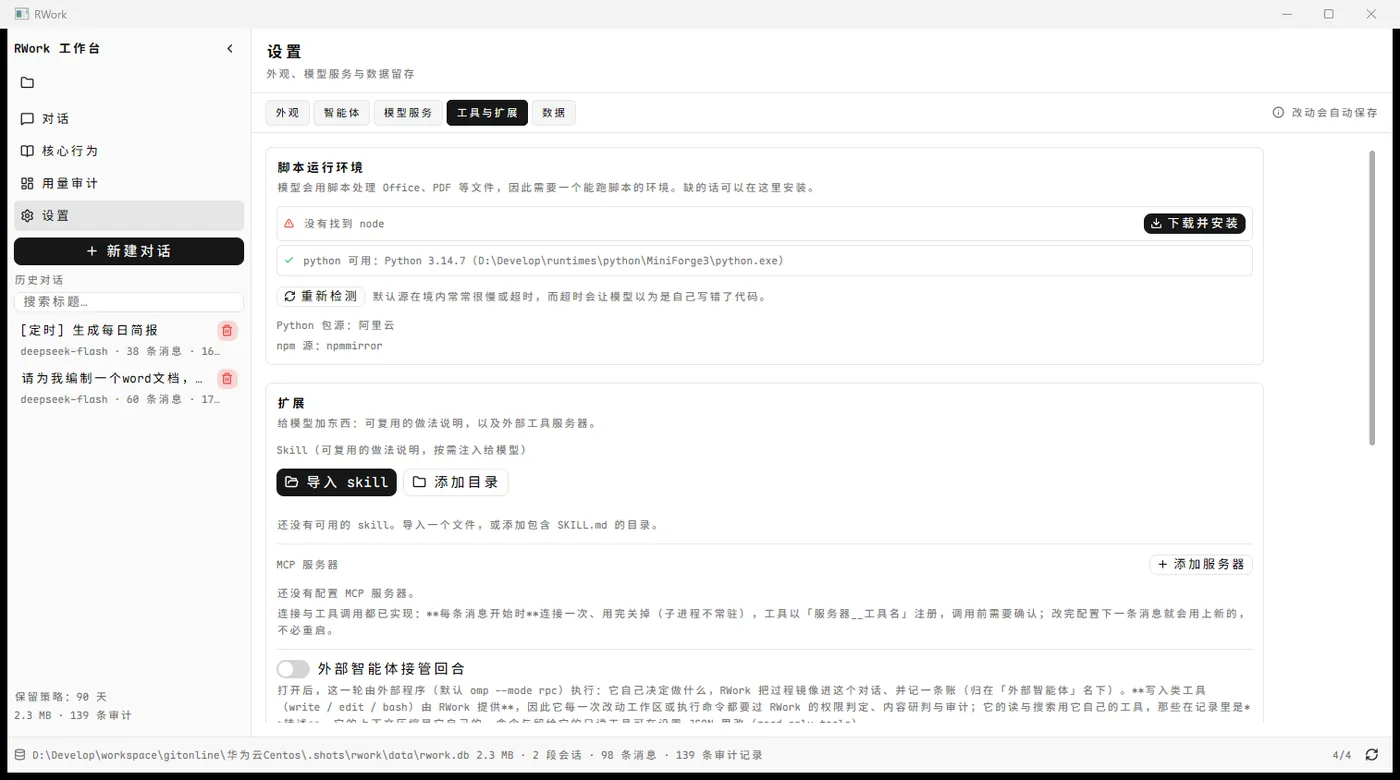Click the npm 源：npmmirror text

(x=330, y=346)
